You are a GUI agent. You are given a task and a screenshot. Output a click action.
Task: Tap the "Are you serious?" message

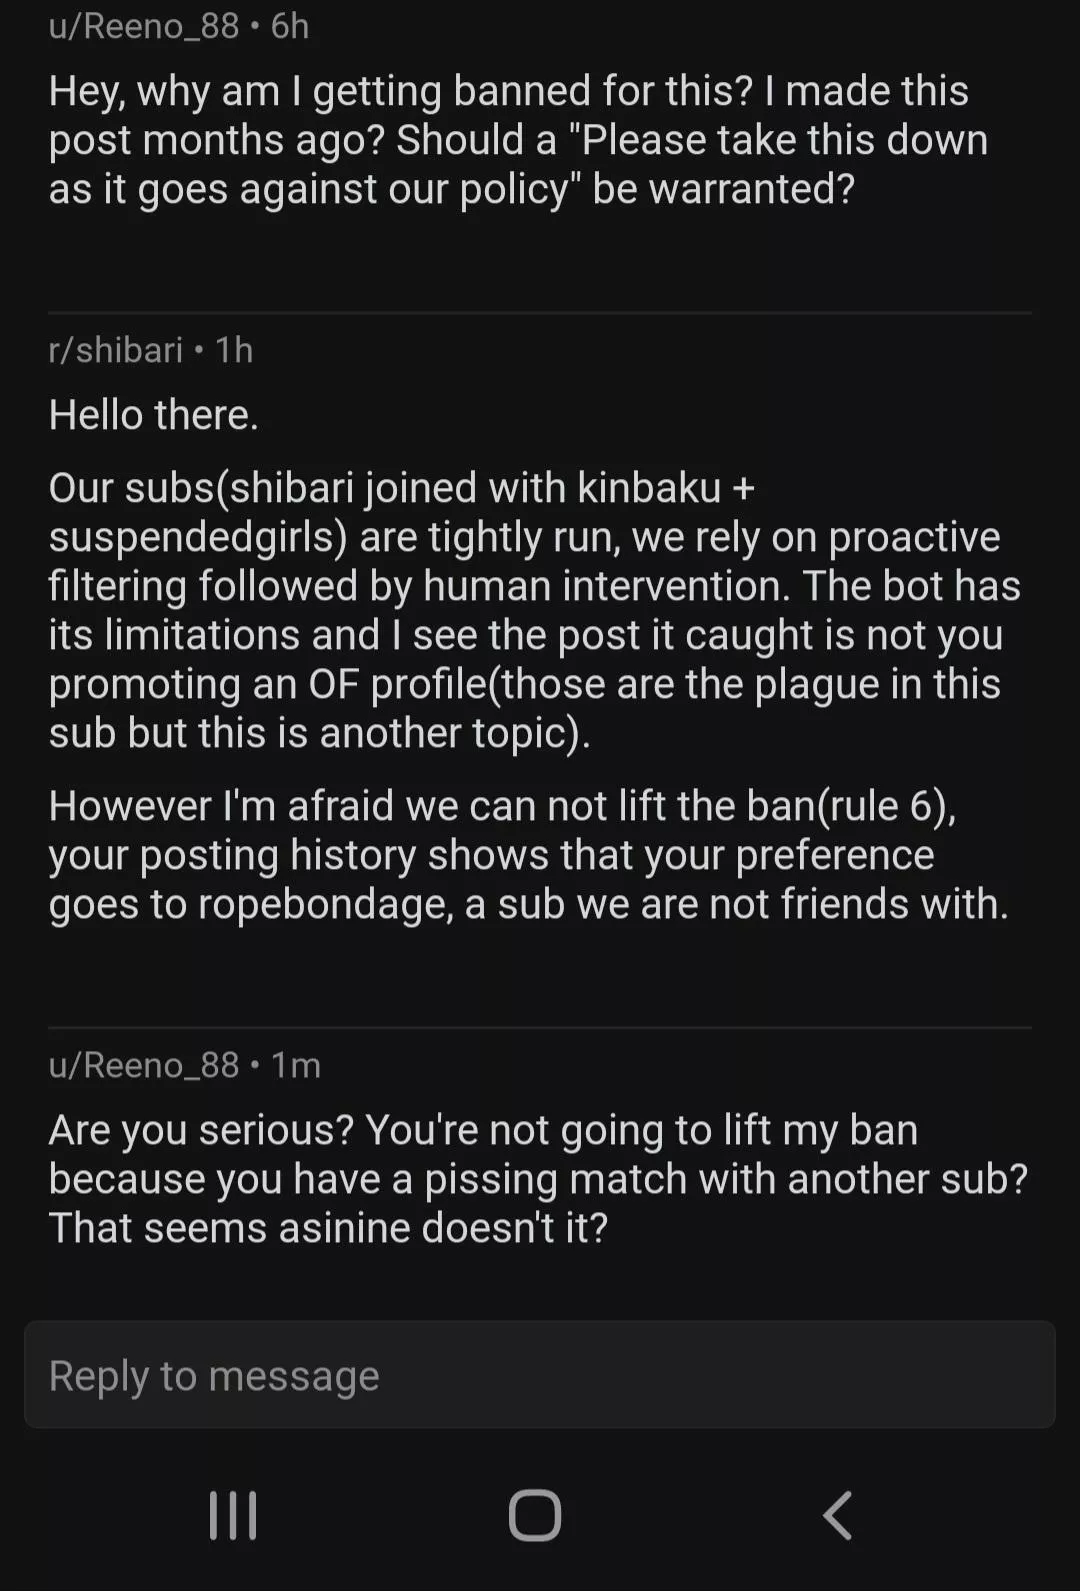(538, 1179)
